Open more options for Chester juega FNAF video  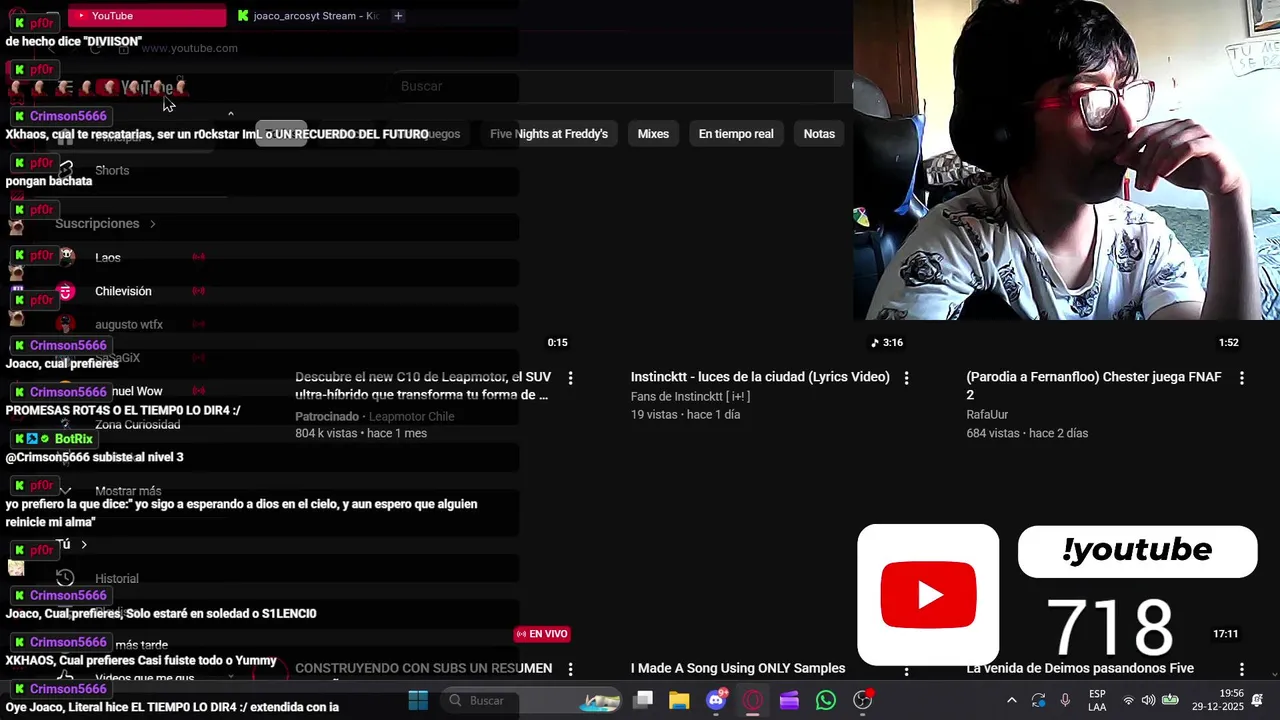(x=1242, y=378)
